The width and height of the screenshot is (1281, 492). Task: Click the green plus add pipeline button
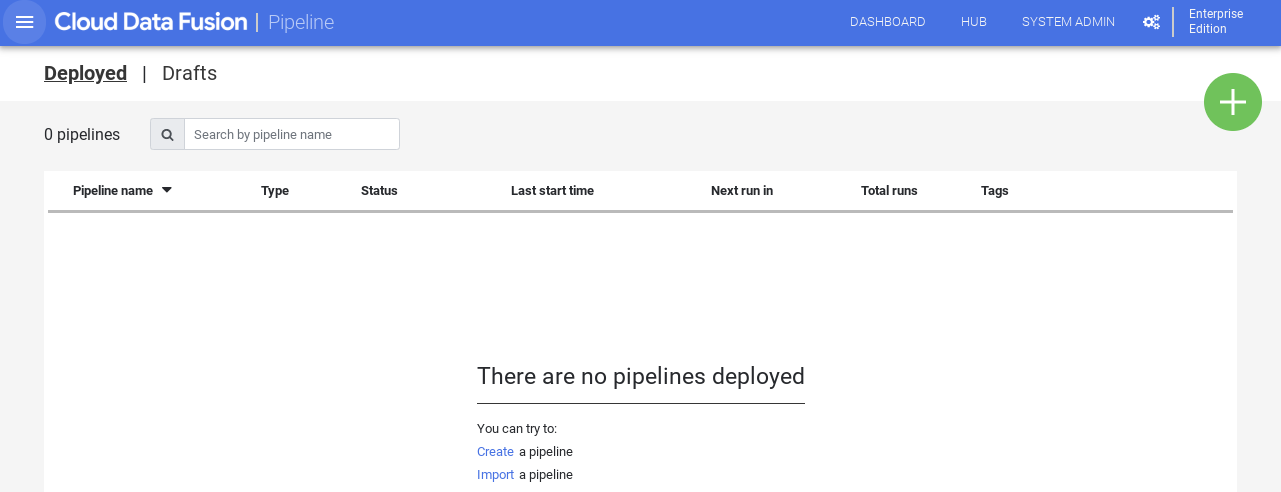(1232, 102)
